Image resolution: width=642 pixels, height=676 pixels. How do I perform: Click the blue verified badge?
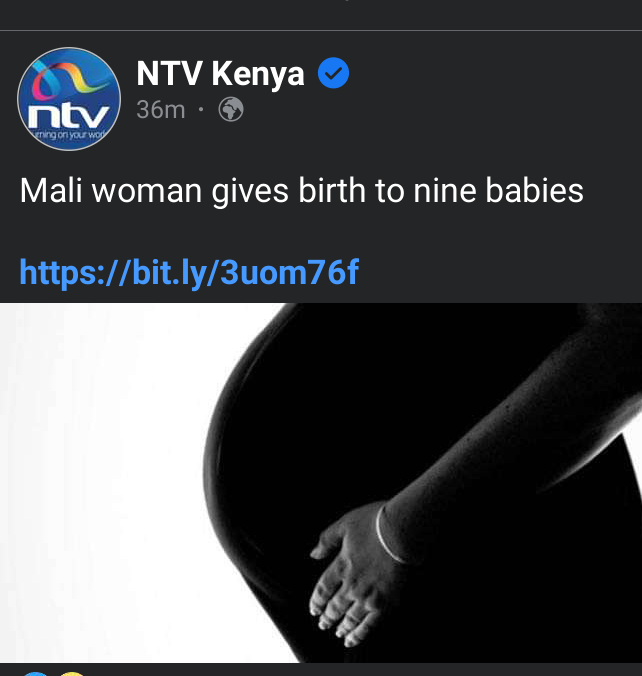point(333,73)
